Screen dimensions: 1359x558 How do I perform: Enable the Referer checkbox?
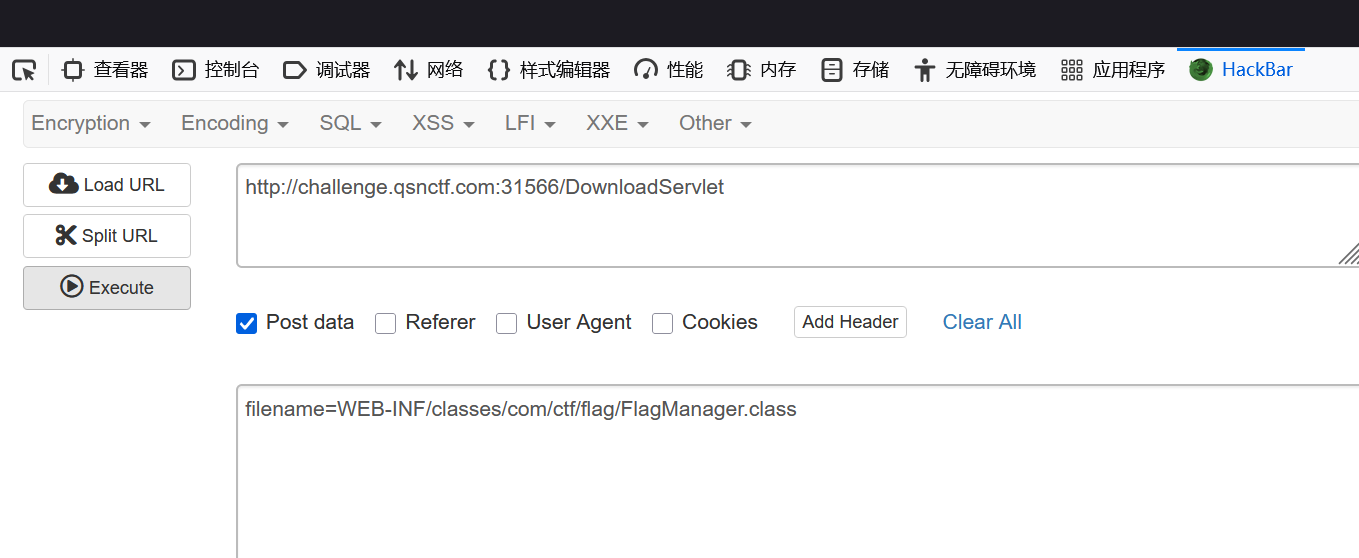386,323
